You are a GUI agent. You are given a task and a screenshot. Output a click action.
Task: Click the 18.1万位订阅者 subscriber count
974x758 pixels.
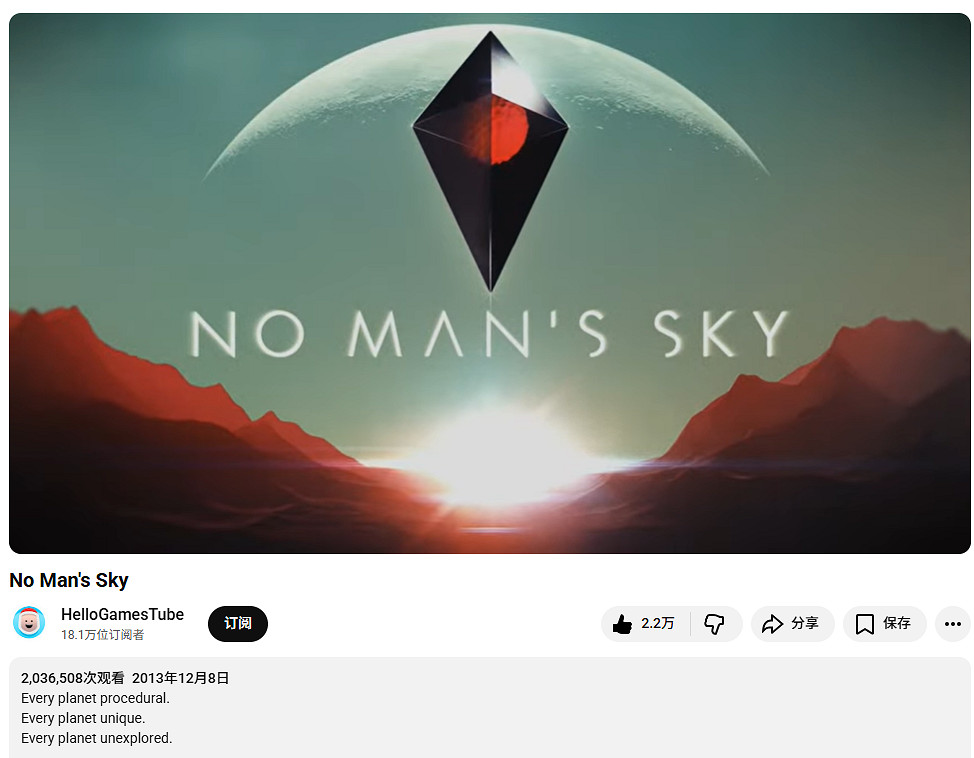(x=102, y=634)
